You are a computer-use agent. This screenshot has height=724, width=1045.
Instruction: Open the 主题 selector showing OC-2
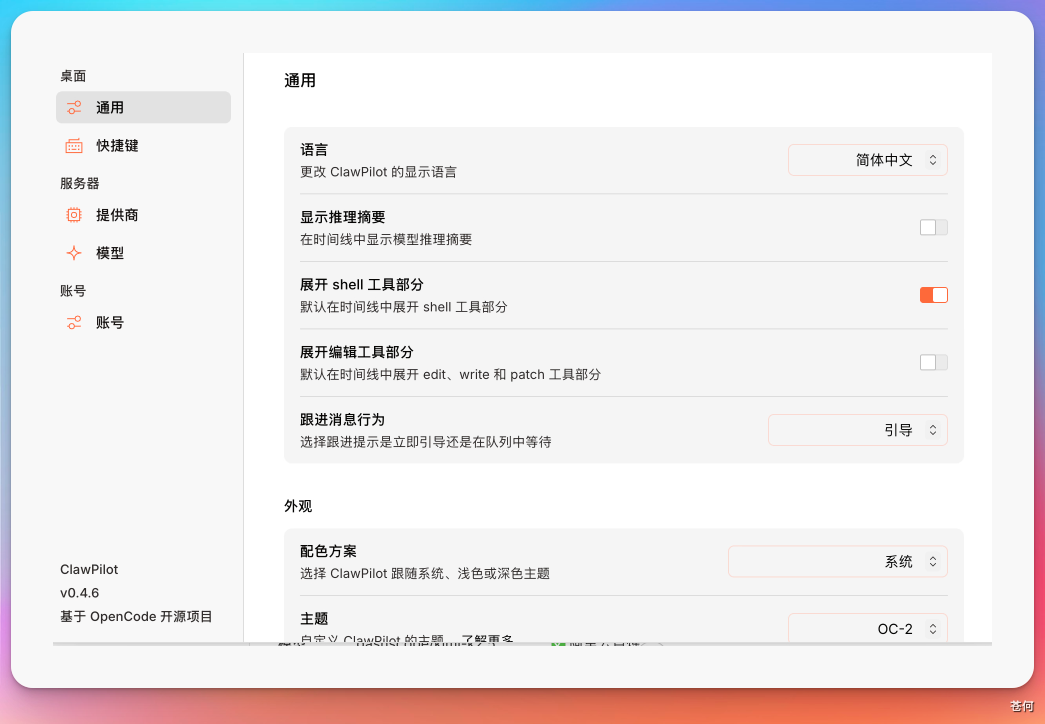click(867, 628)
